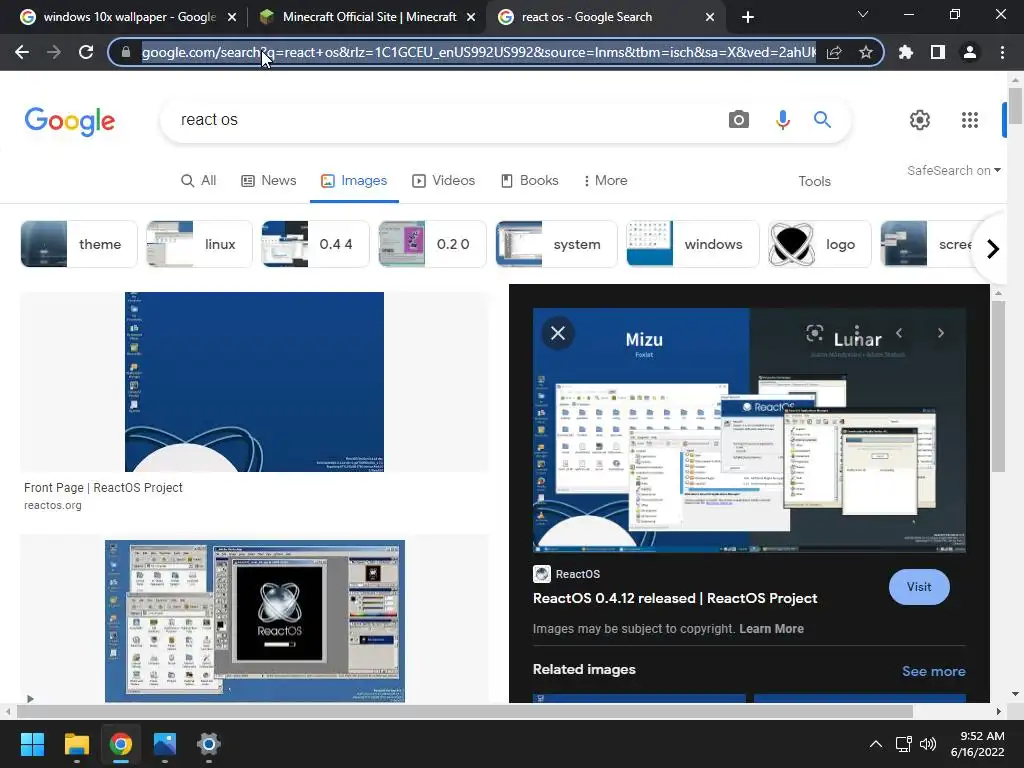Click the browser back arrow
Image resolution: width=1024 pixels, height=768 pixels.
(22, 52)
